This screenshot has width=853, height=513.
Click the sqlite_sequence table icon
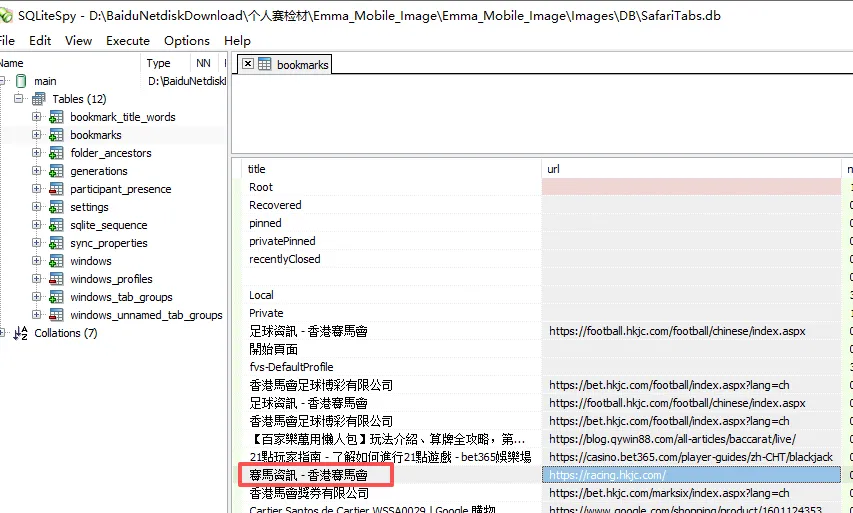click(56, 225)
